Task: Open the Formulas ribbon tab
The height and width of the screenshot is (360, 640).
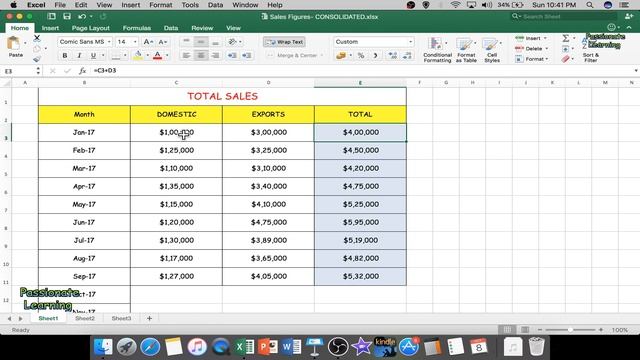Action: pos(137,28)
